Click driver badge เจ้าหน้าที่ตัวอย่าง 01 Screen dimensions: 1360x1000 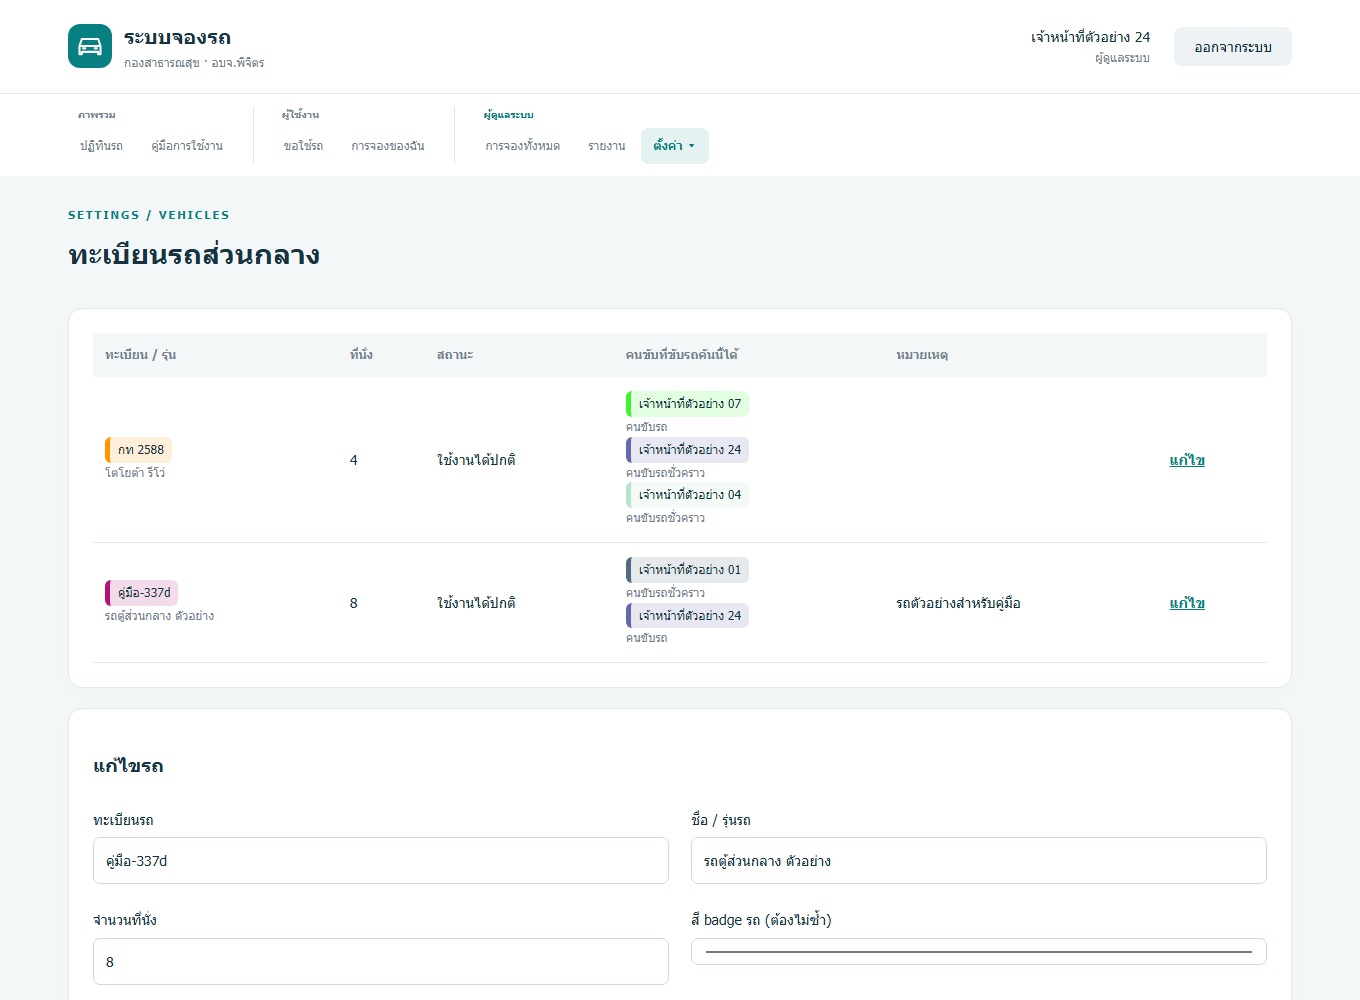coord(687,570)
